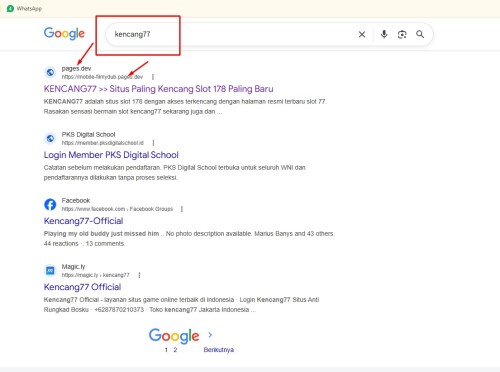Screen dimensions: 500x372
Task: Click the Facebook result favicon
Action: (x=50, y=204)
